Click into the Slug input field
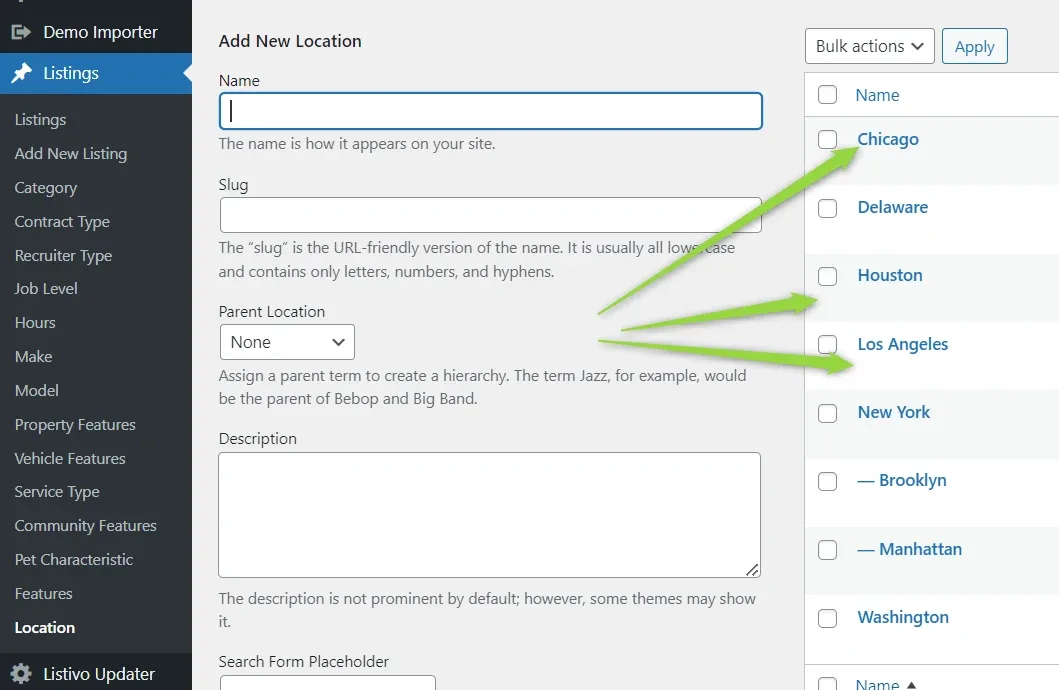Image resolution: width=1059 pixels, height=690 pixels. (491, 215)
